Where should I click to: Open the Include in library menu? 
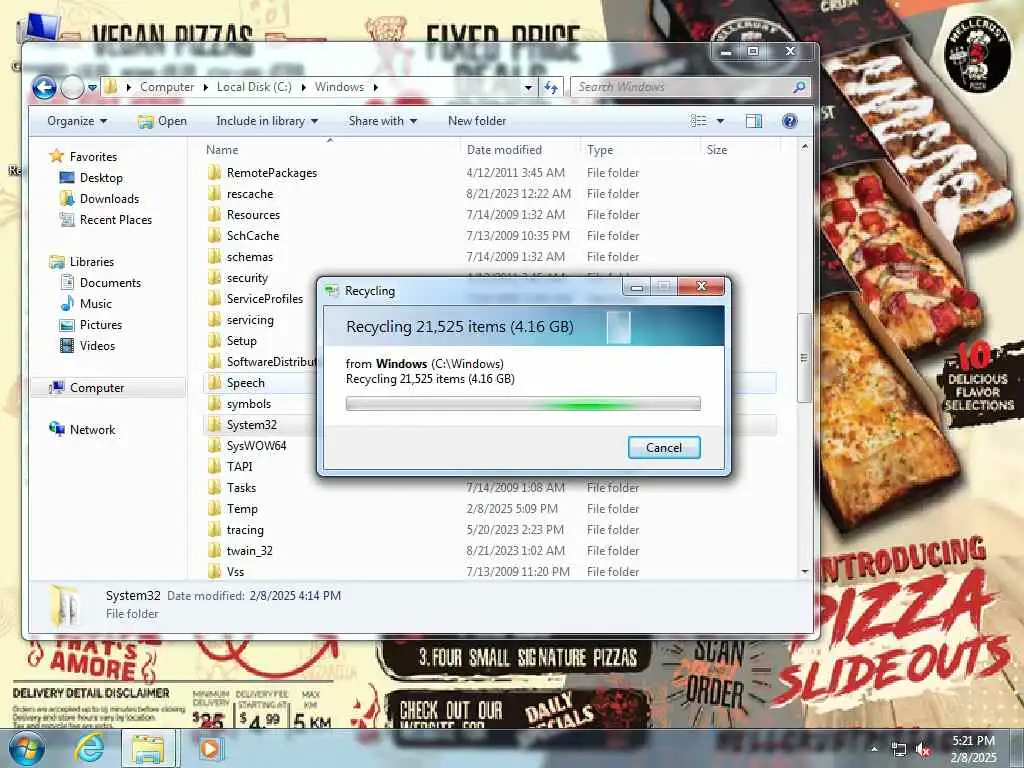point(266,121)
